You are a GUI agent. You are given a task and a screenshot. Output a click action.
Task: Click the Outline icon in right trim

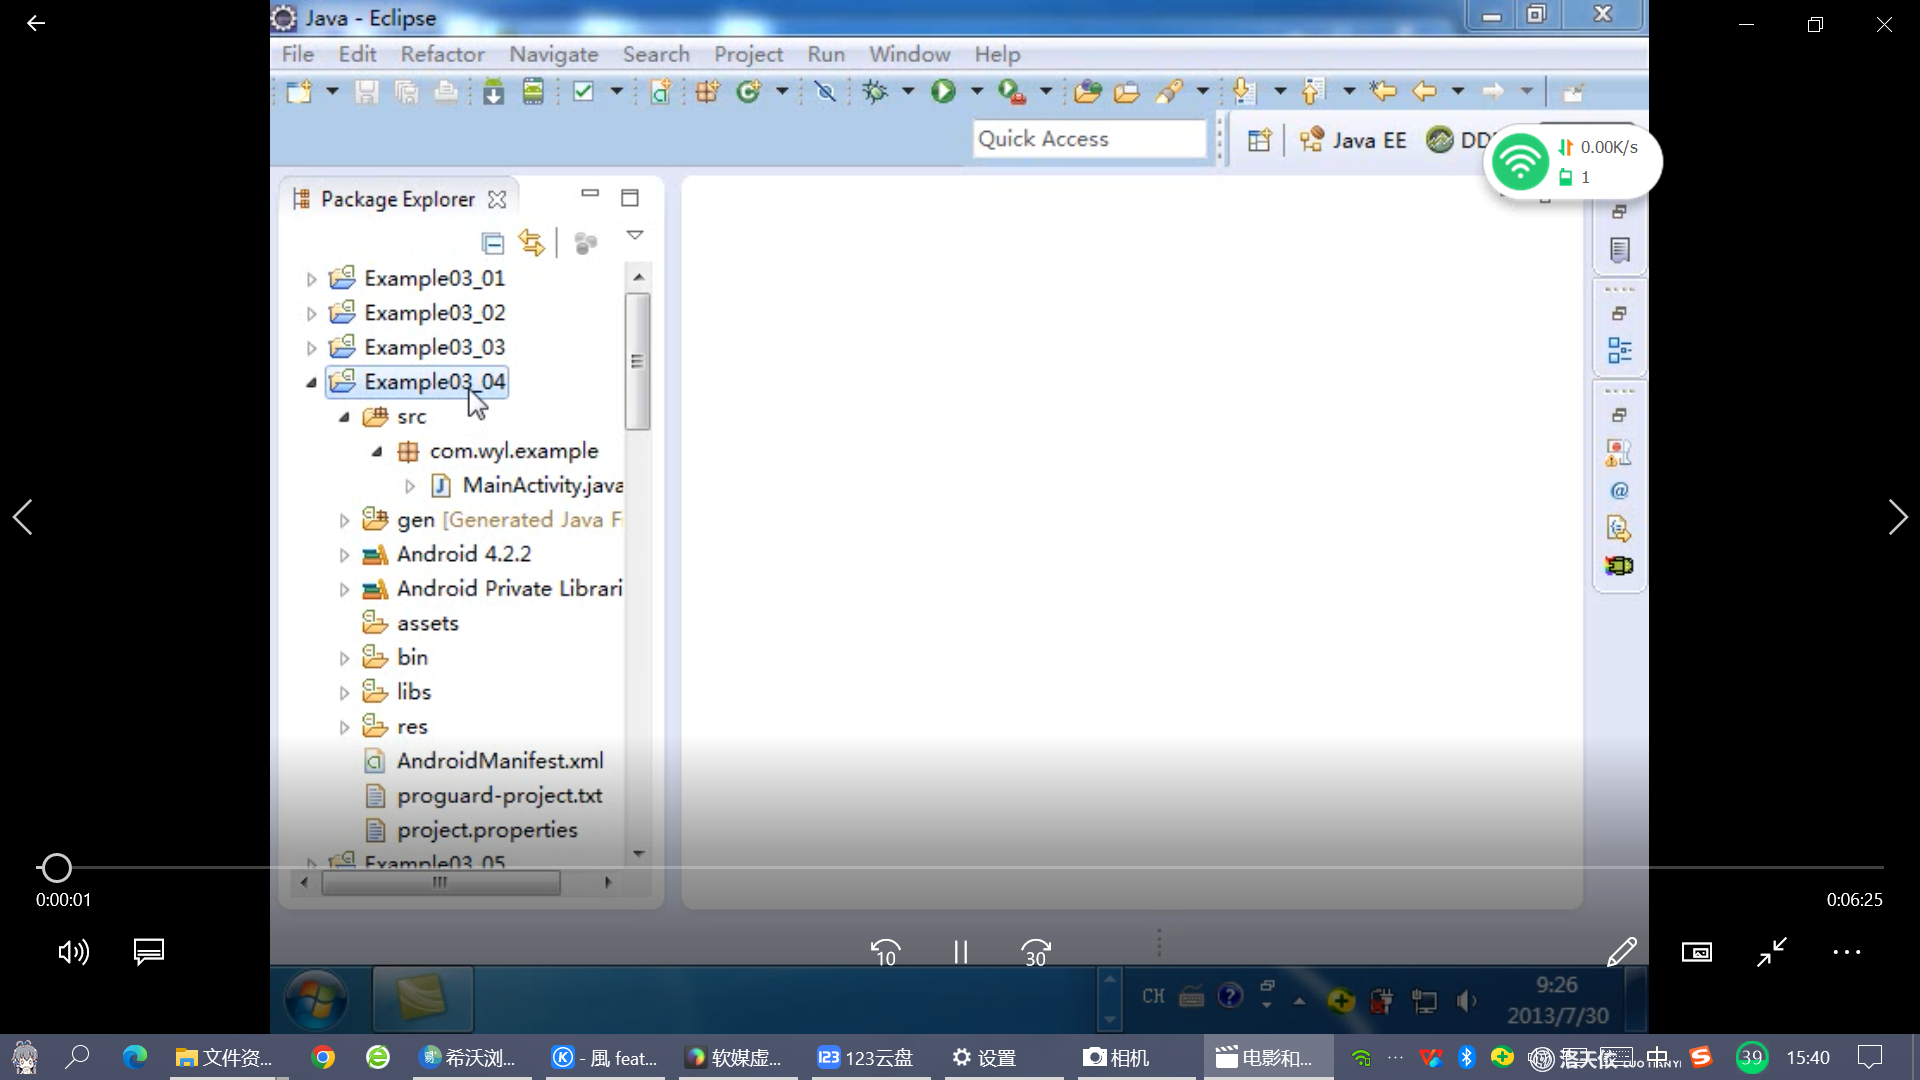pos(1619,351)
